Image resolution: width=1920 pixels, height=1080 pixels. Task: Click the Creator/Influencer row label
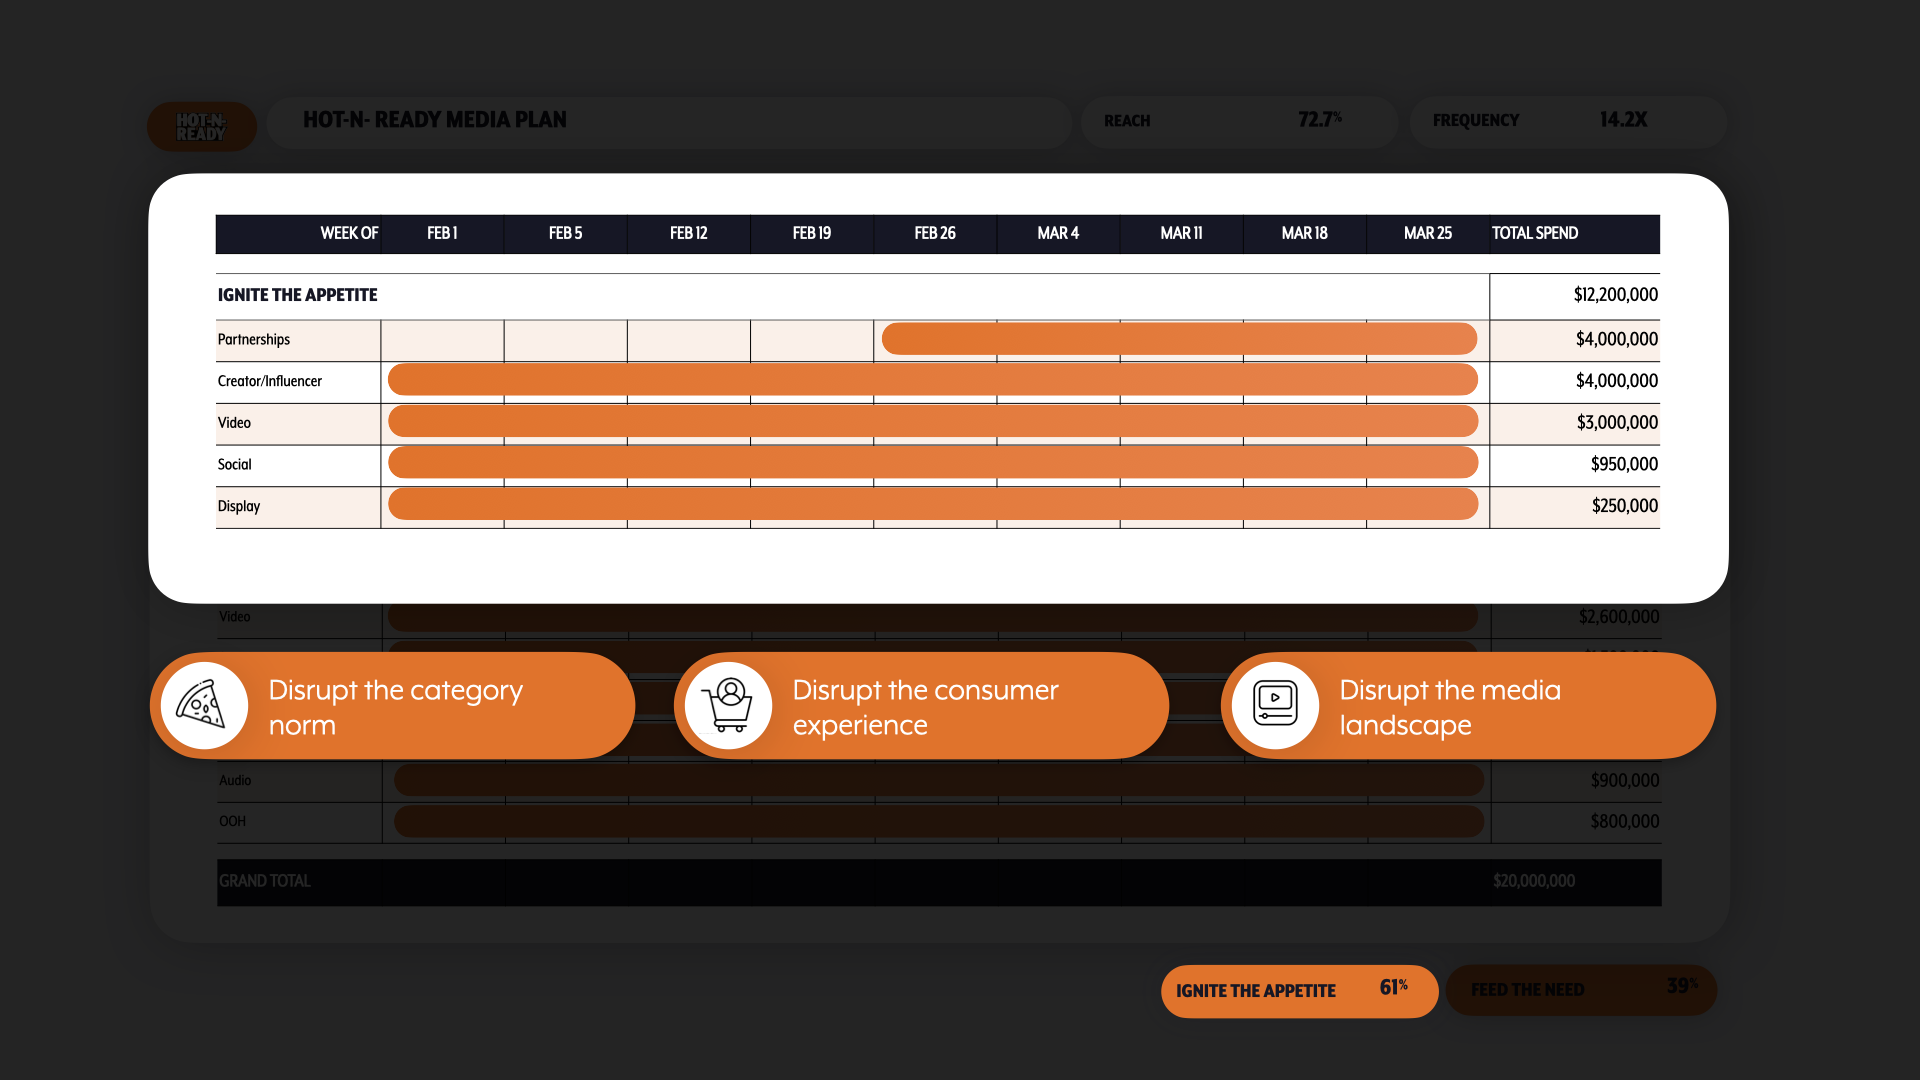[x=270, y=382]
